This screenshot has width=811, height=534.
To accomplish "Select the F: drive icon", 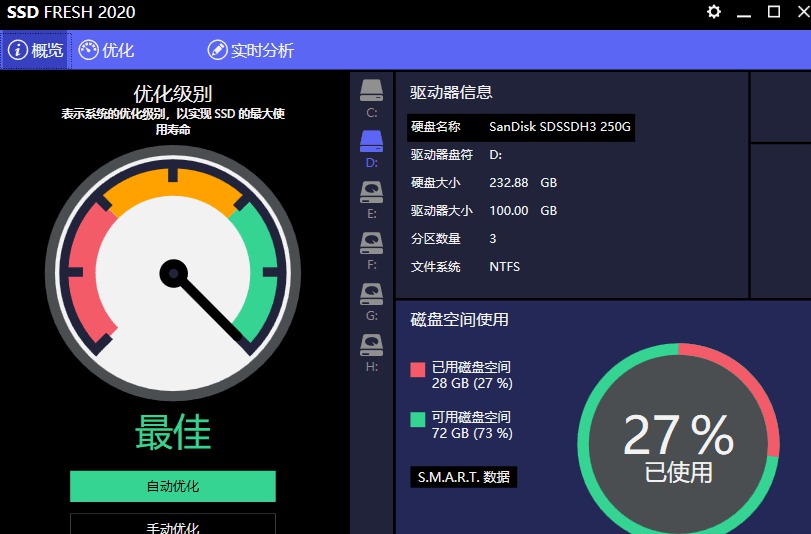I will [x=371, y=243].
